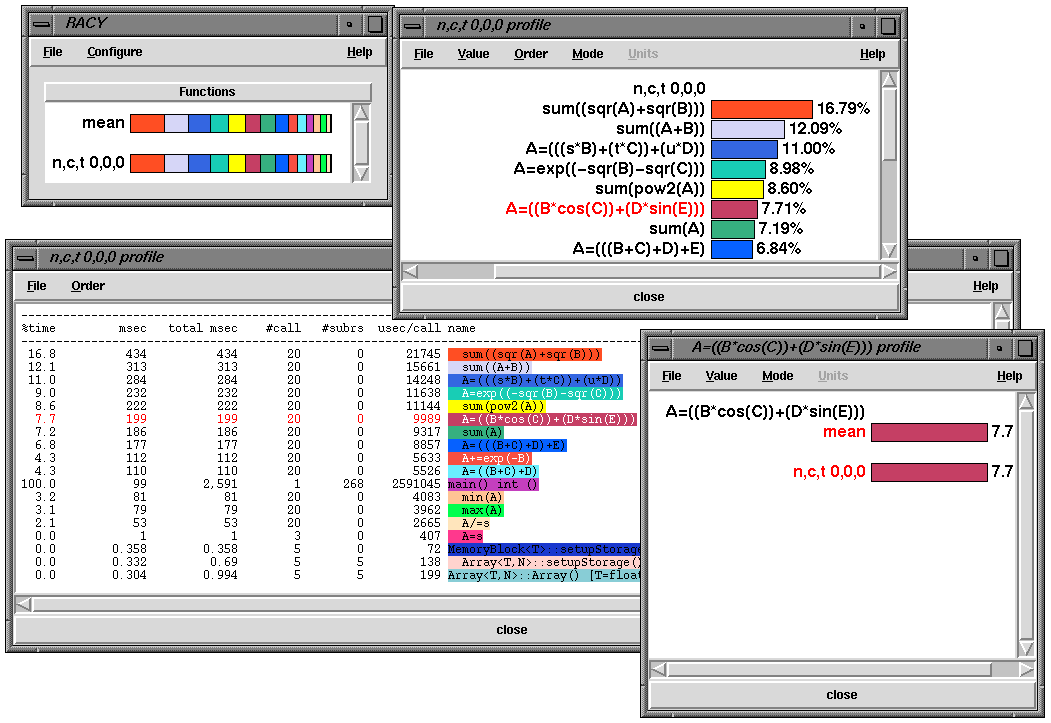Image resolution: width=1051 pixels, height=723 pixels.
Task: Open the Configure menu in RACY window
Action: click(114, 52)
